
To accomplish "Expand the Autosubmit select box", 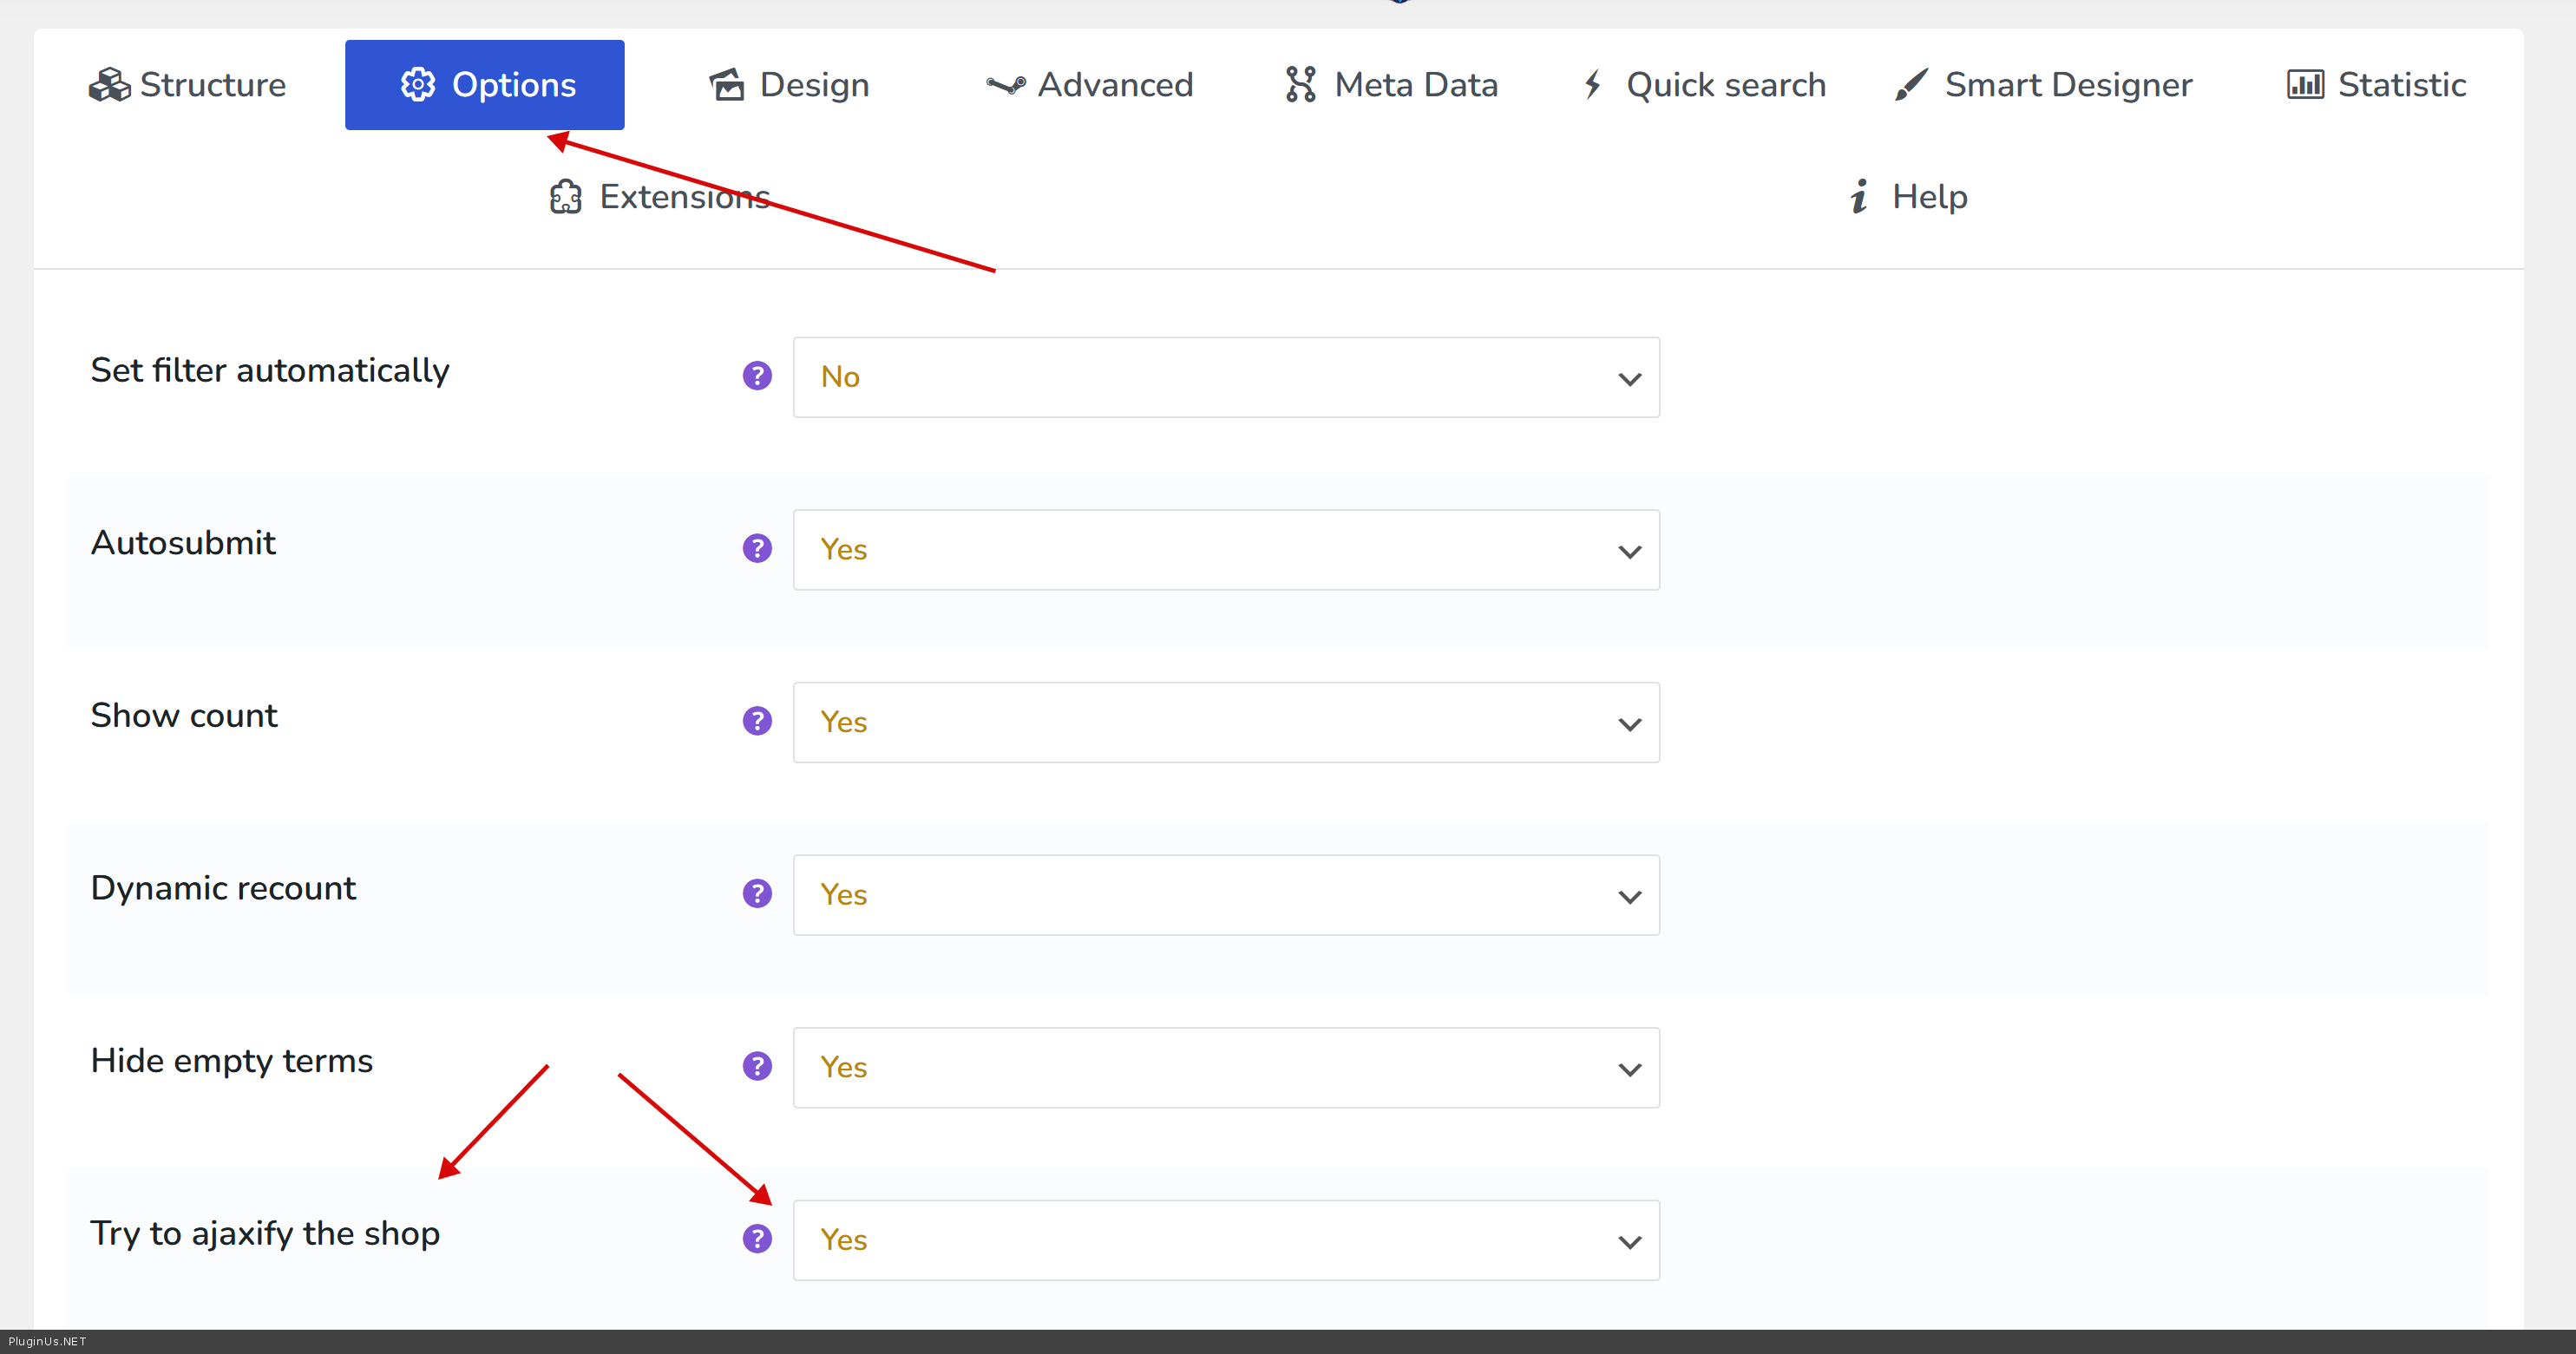I will [1225, 550].
